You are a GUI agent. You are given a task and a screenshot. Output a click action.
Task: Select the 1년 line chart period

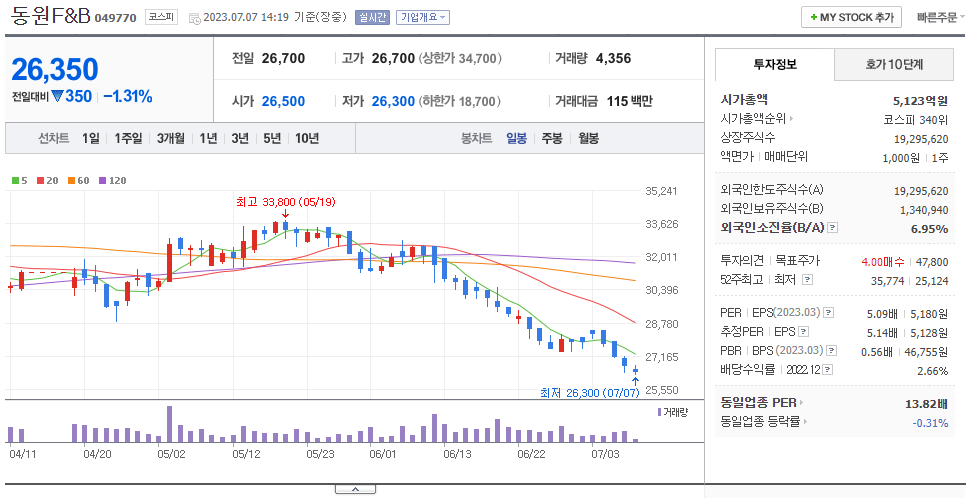[x=208, y=138]
